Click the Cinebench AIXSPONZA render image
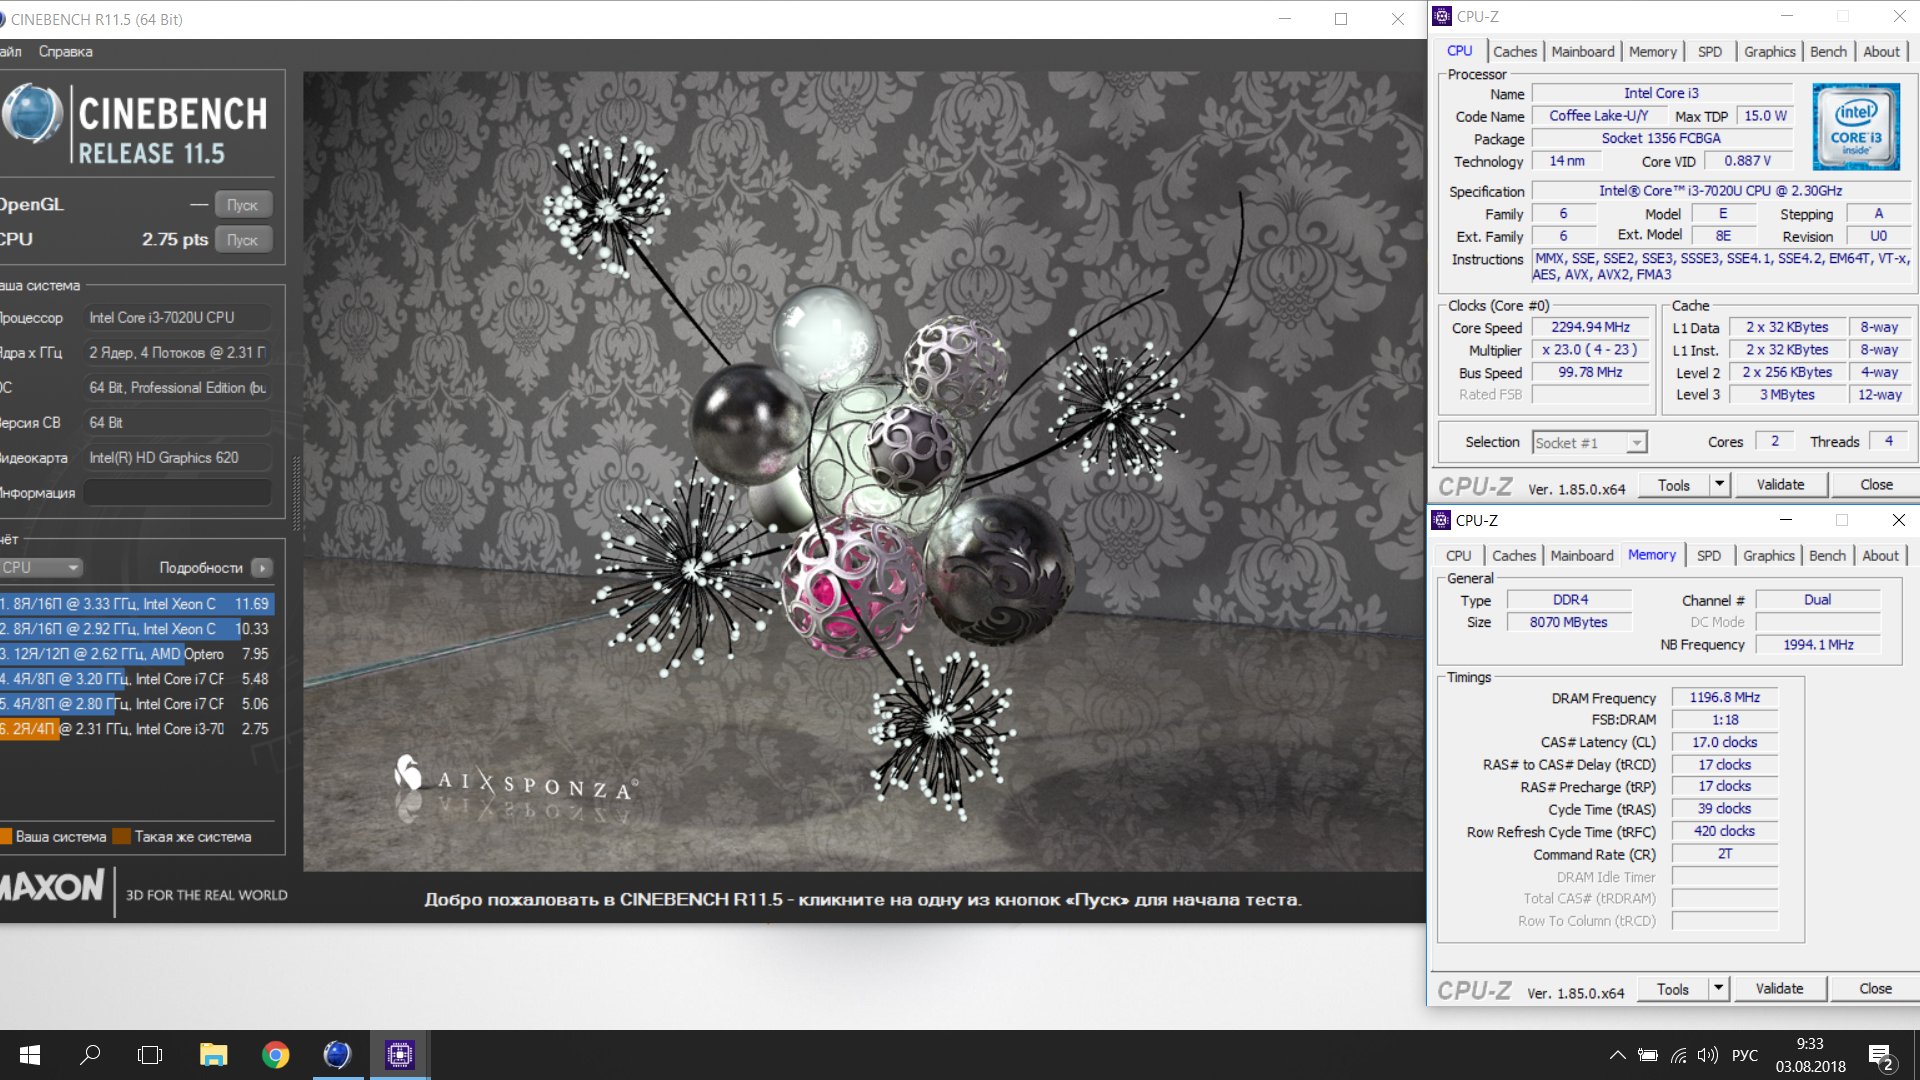The image size is (1920, 1080). click(864, 471)
